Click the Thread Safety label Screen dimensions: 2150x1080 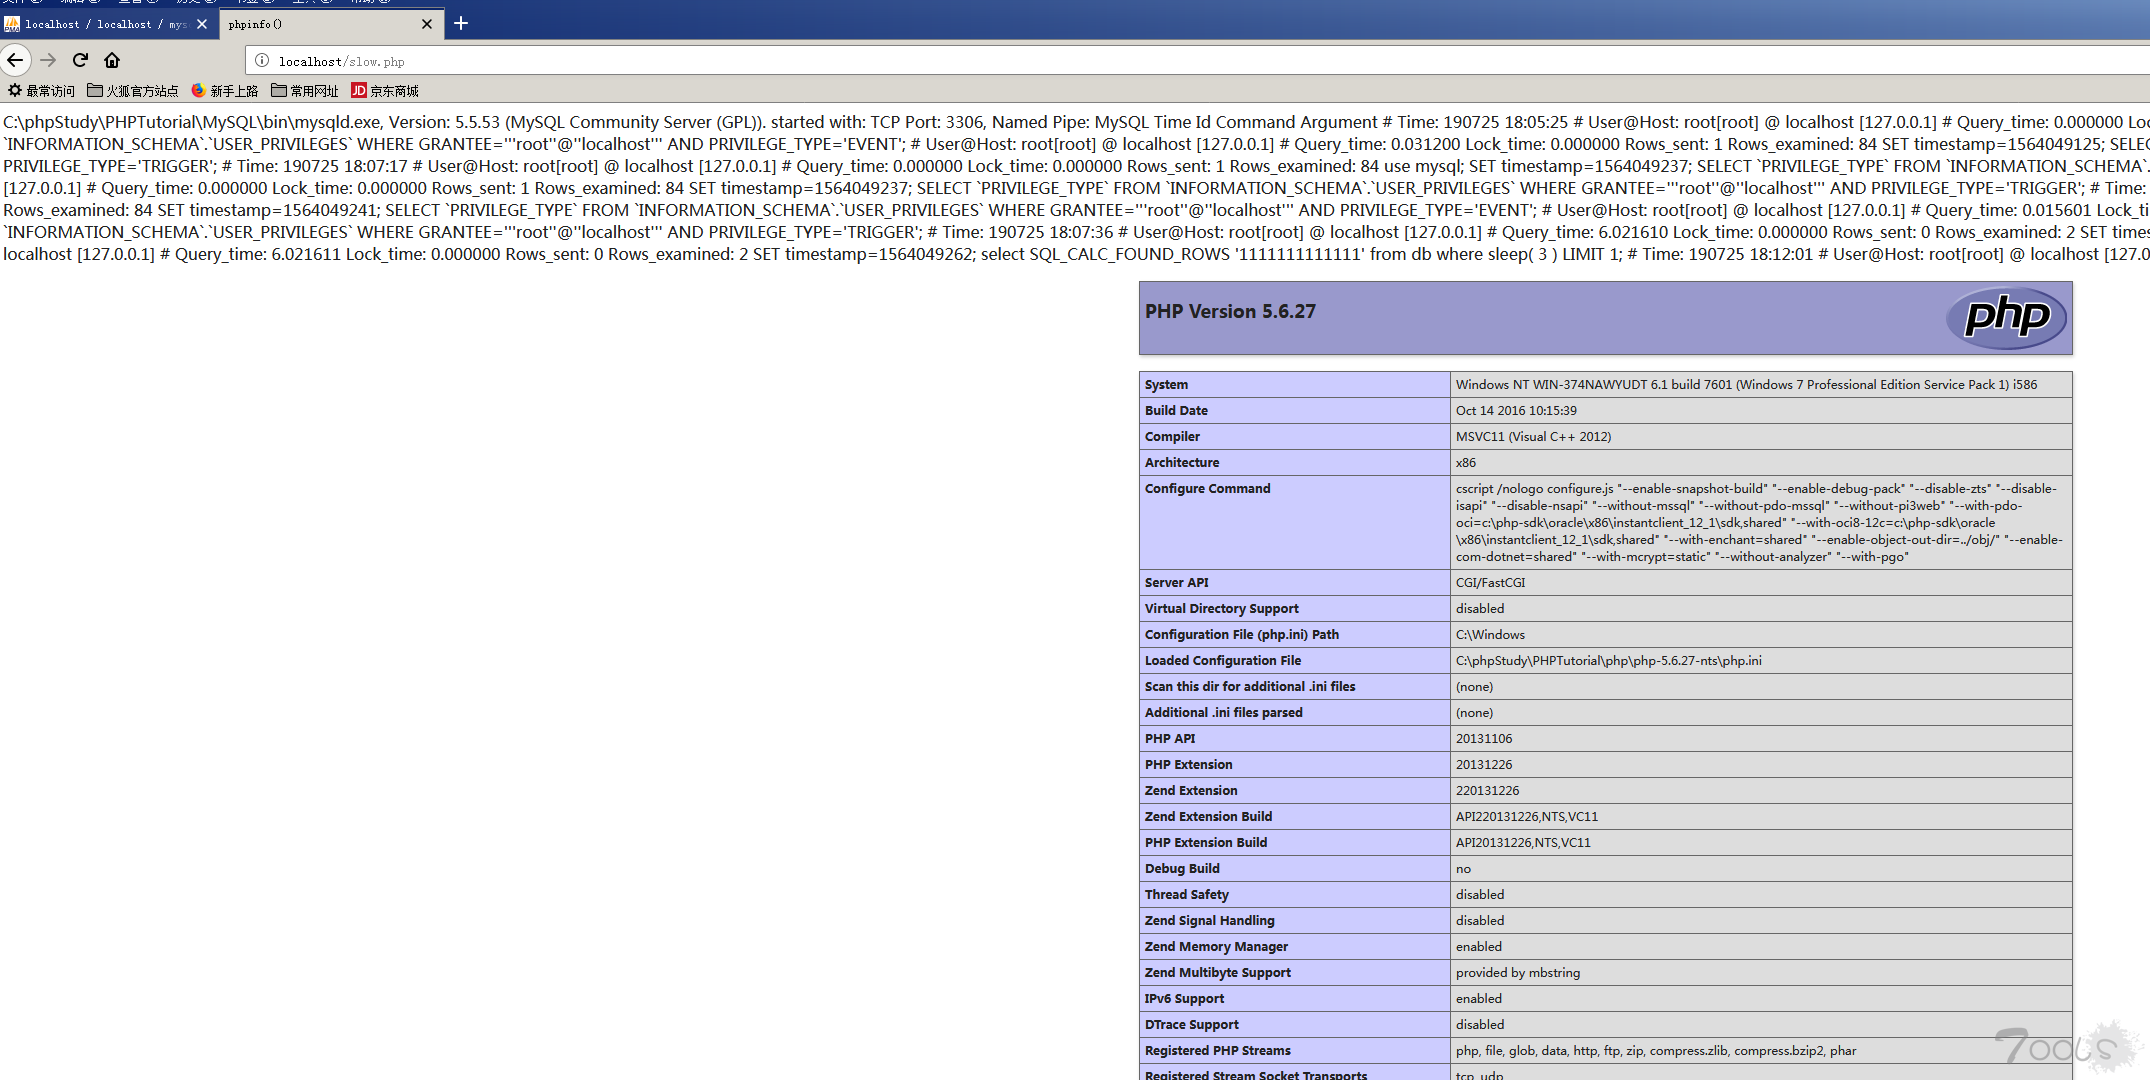1187,895
